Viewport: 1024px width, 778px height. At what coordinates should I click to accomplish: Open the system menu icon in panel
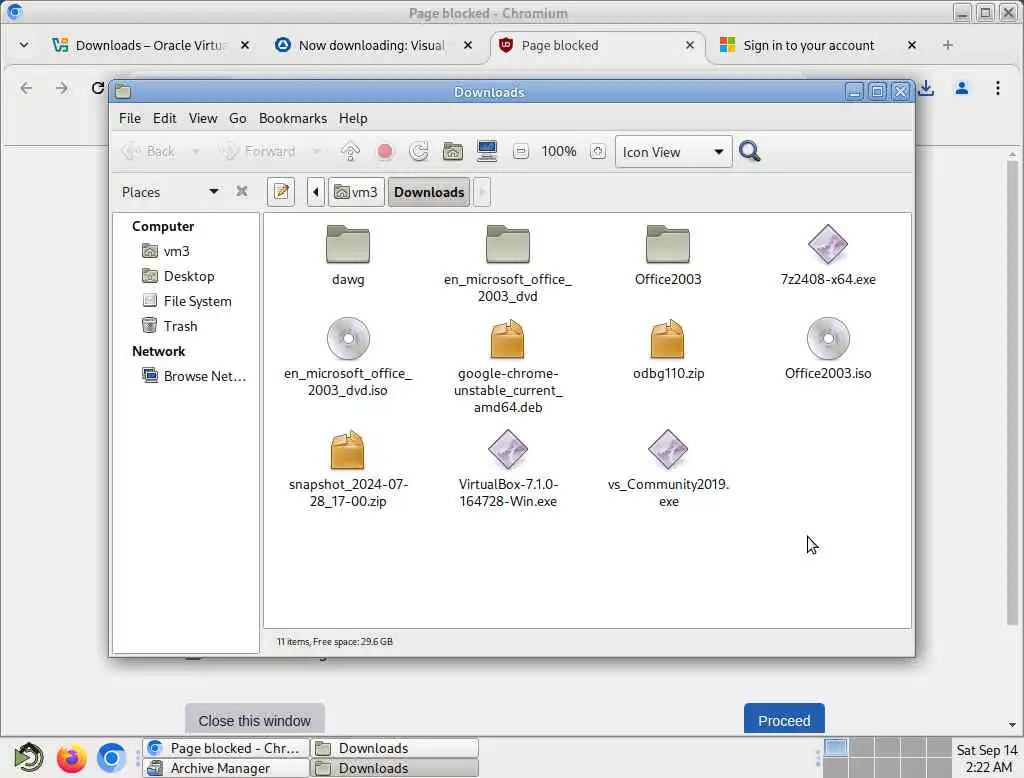click(x=29, y=758)
